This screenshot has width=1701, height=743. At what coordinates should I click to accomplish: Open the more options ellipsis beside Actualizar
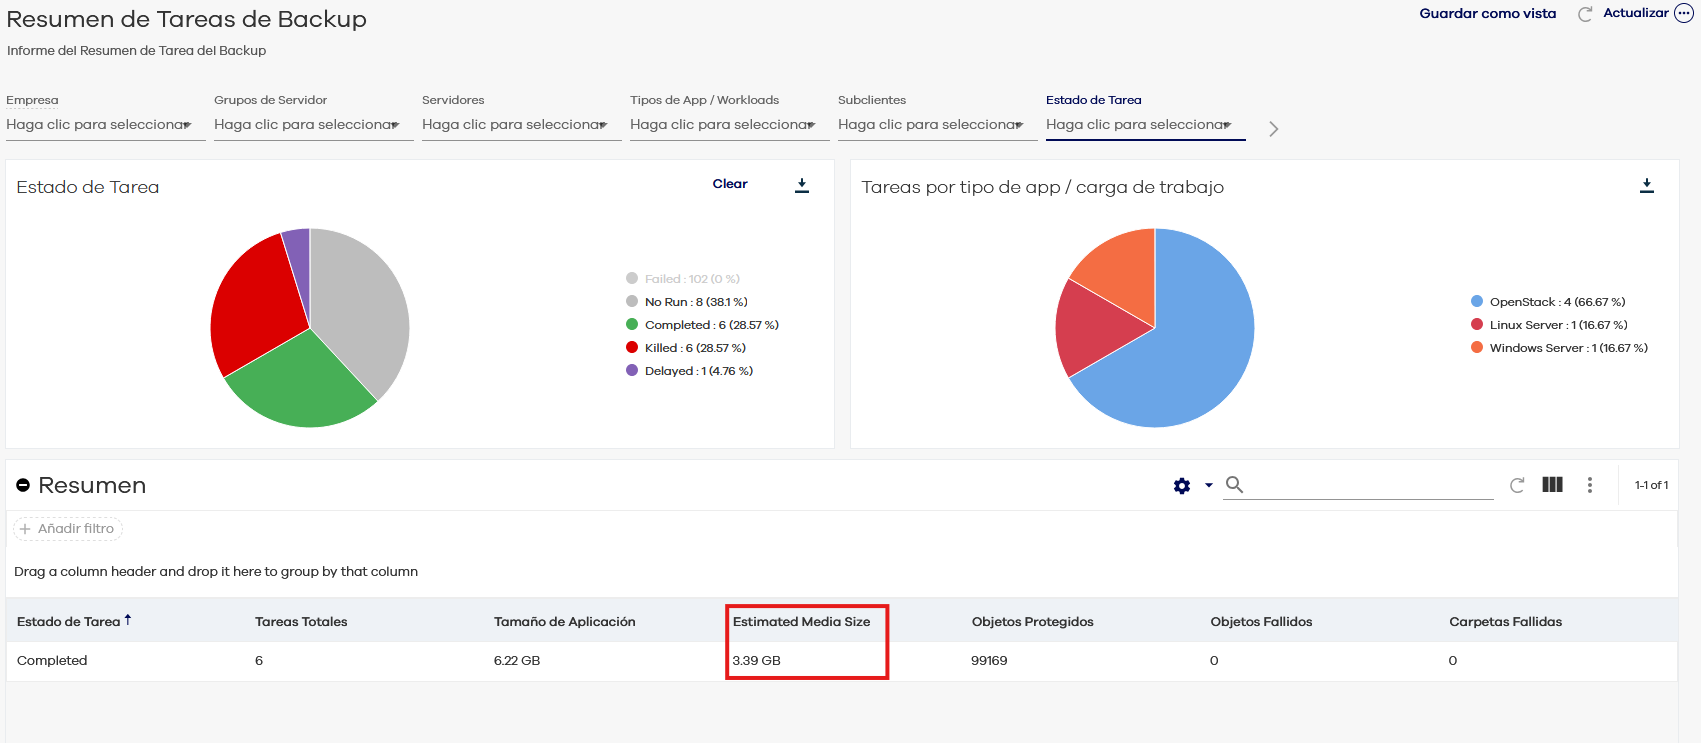tap(1684, 14)
